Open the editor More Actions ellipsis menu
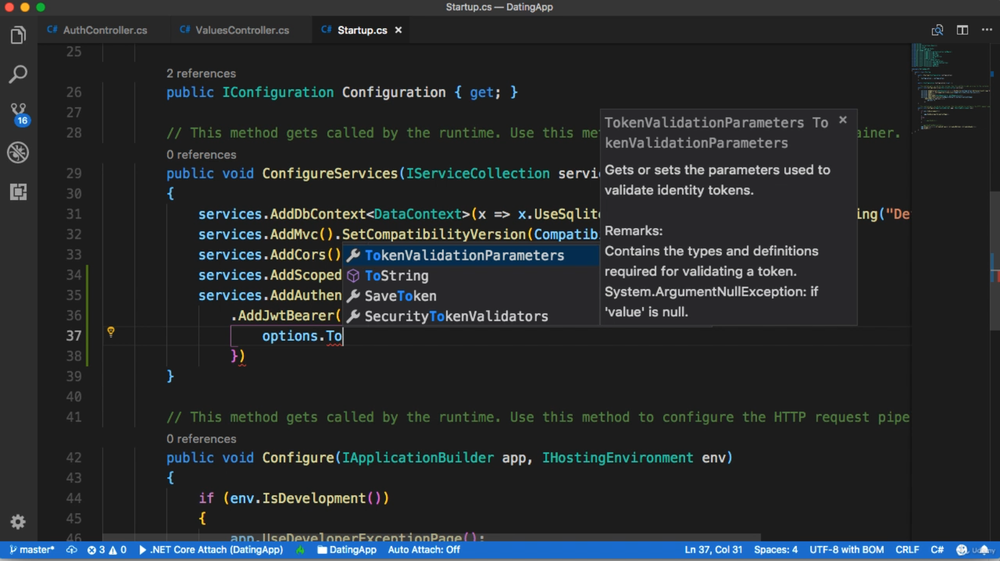The image size is (1000, 561). [x=986, y=30]
